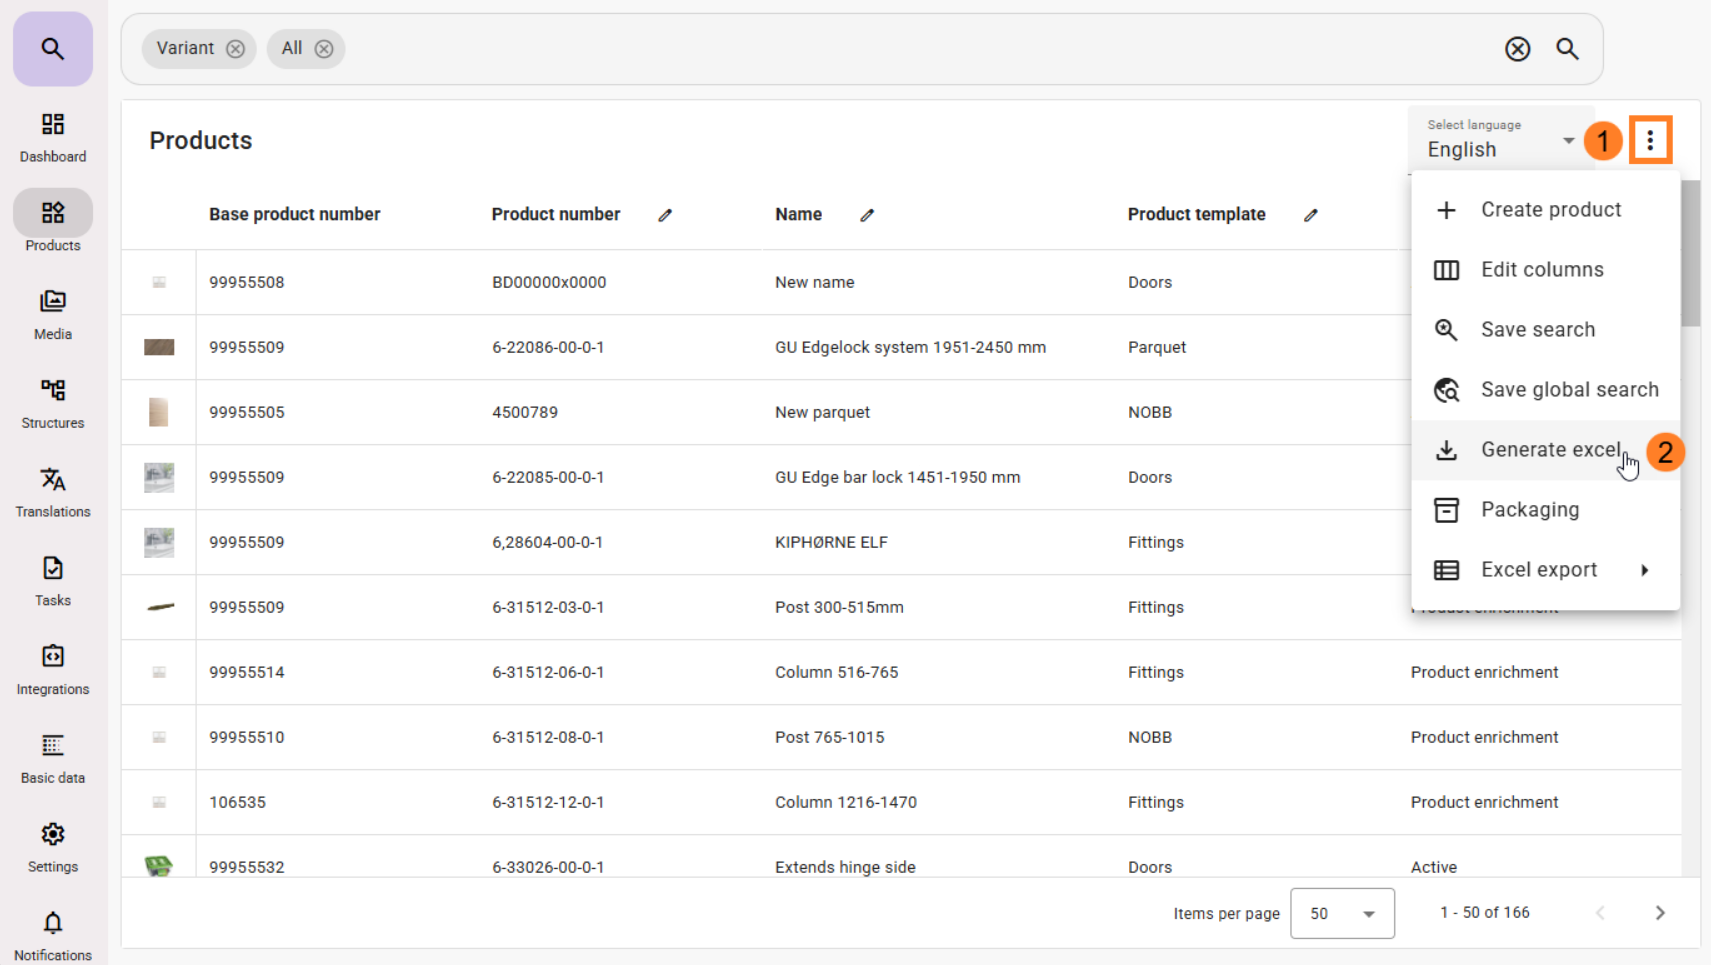Screen dimensions: 1711x965
Task: Click the pencil icon beside Product number
Action: pos(665,215)
